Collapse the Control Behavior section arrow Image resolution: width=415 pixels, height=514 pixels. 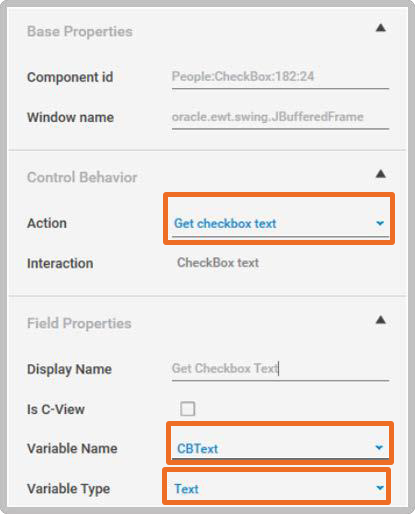pos(381,174)
